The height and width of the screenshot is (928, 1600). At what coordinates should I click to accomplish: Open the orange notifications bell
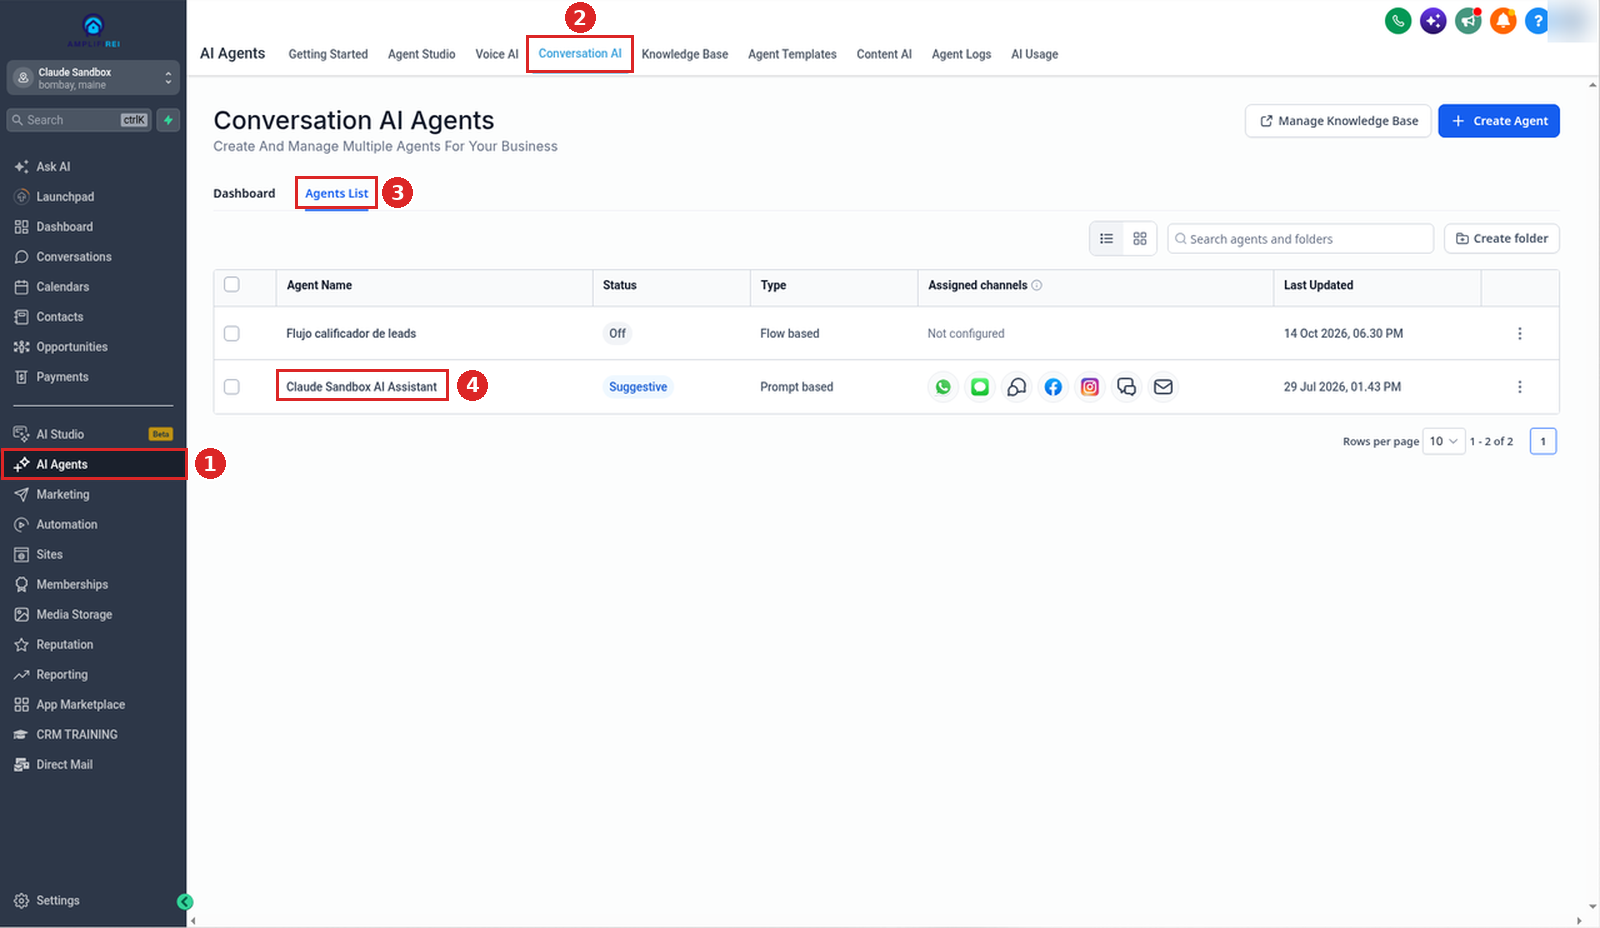[1503, 20]
